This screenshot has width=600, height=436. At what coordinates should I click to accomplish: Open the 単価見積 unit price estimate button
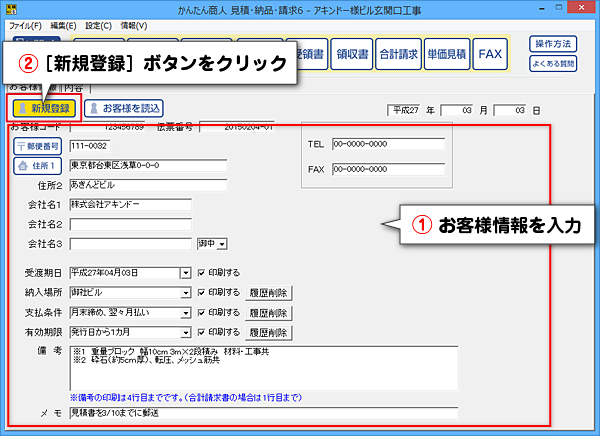tap(446, 53)
